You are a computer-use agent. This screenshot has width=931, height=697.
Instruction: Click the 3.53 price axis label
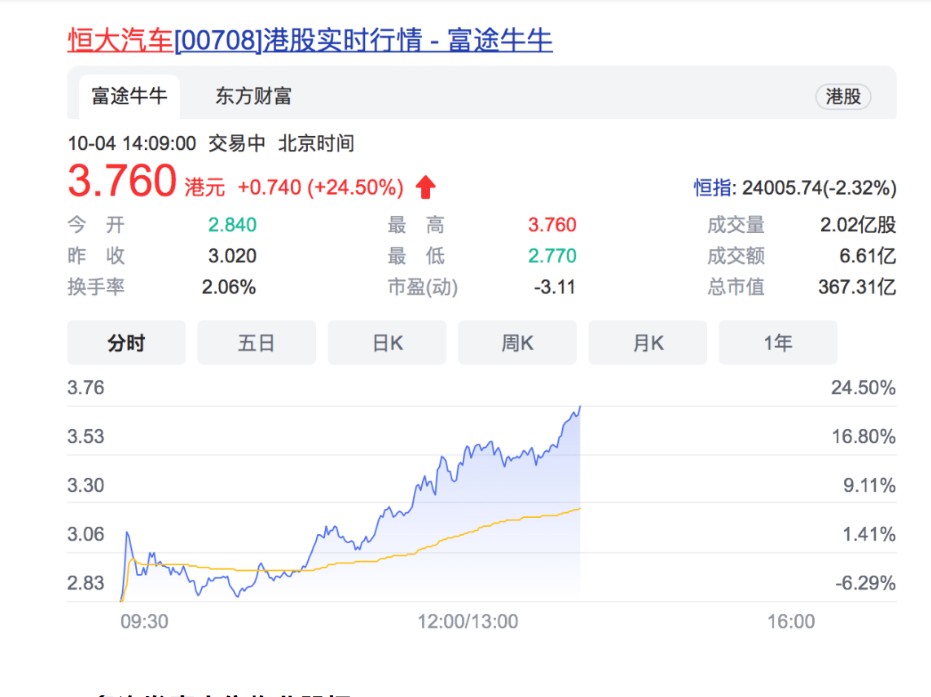click(x=86, y=436)
